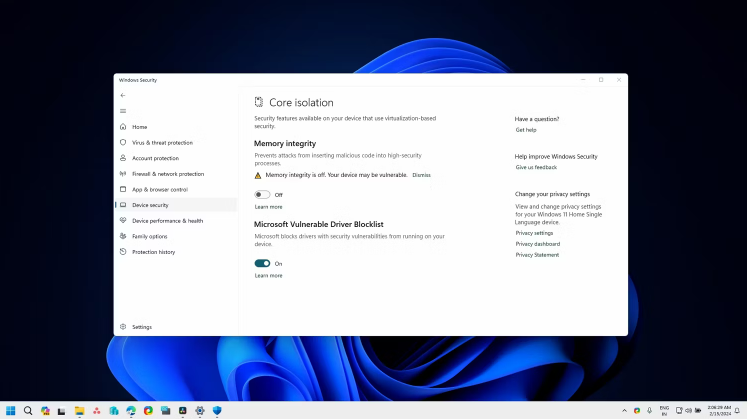
Task: Open taskbar Search
Action: [28, 410]
